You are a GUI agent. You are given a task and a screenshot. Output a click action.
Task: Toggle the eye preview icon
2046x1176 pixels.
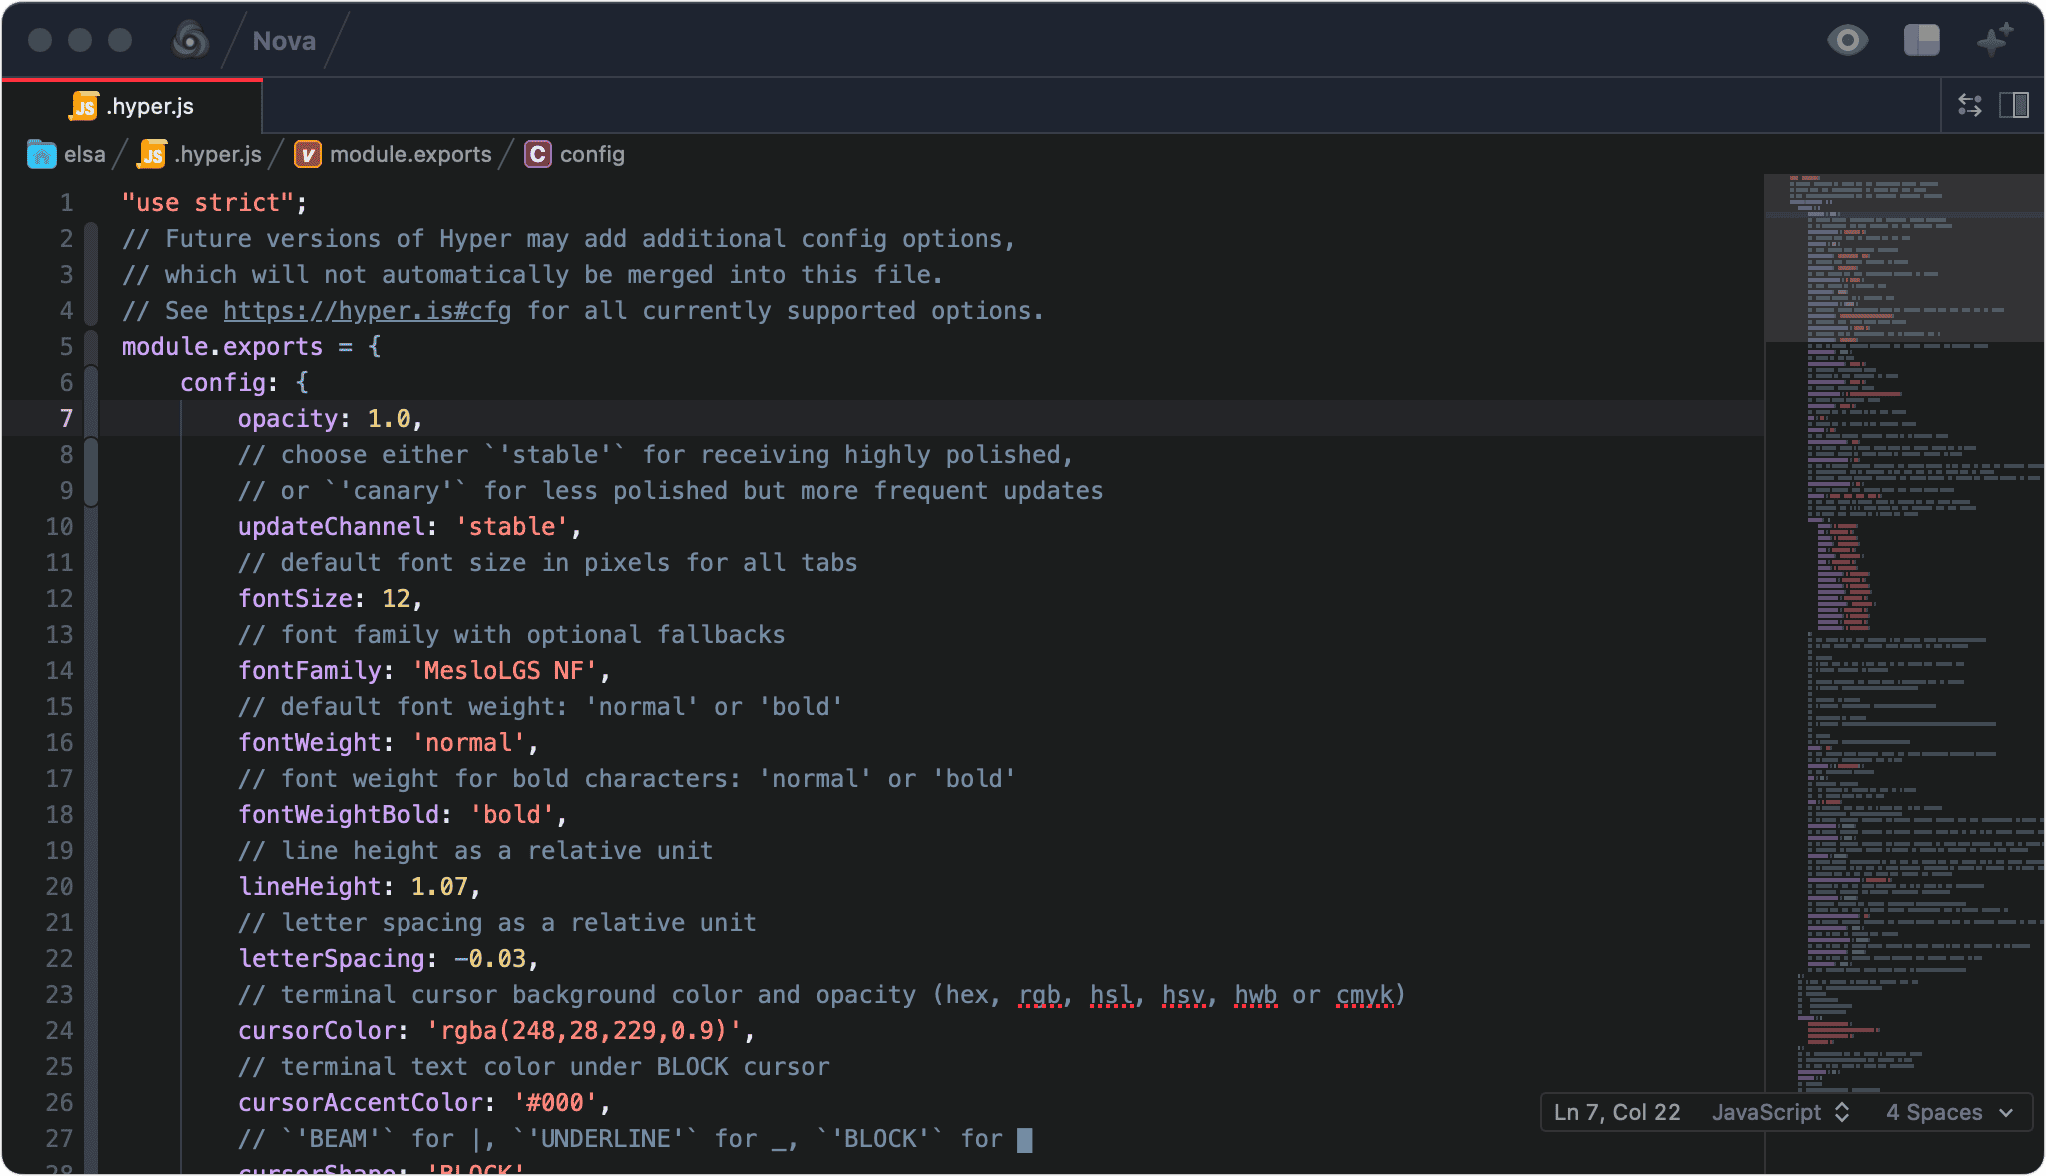coord(1847,40)
